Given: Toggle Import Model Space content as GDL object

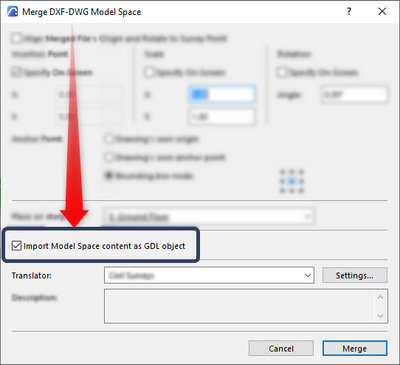Looking at the screenshot, I should click(x=17, y=246).
